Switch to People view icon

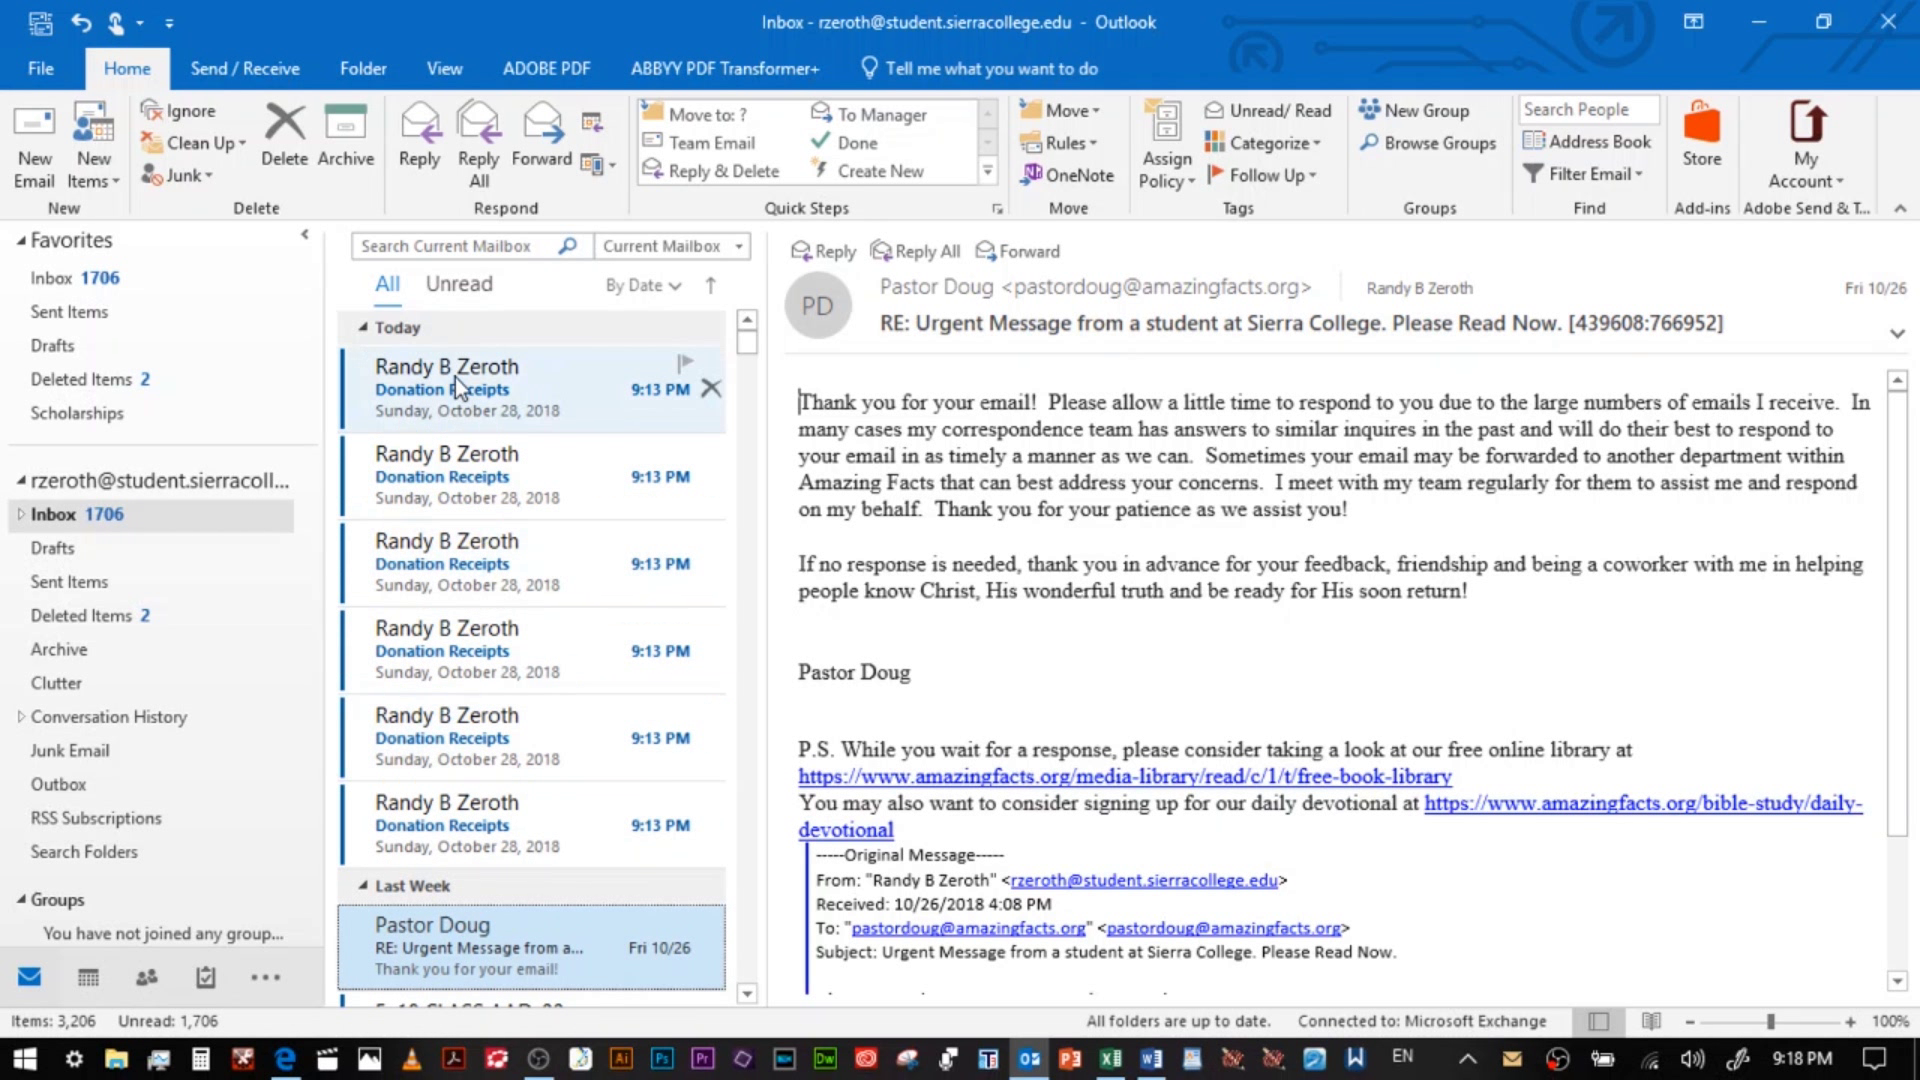pyautogui.click(x=147, y=977)
